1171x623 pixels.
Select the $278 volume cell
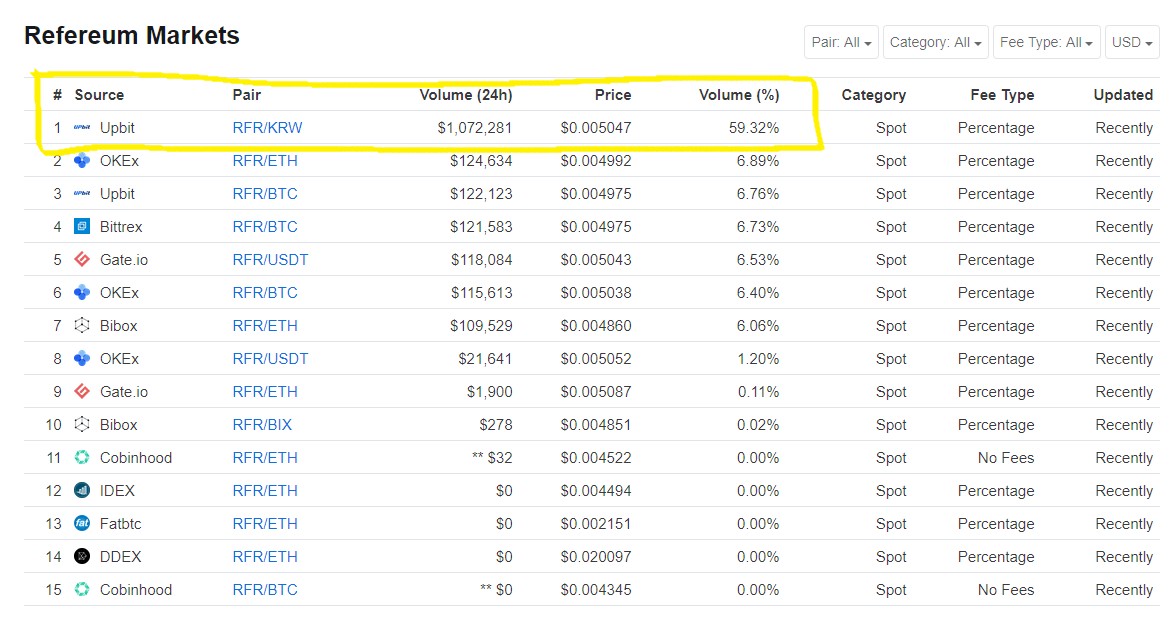pos(496,424)
